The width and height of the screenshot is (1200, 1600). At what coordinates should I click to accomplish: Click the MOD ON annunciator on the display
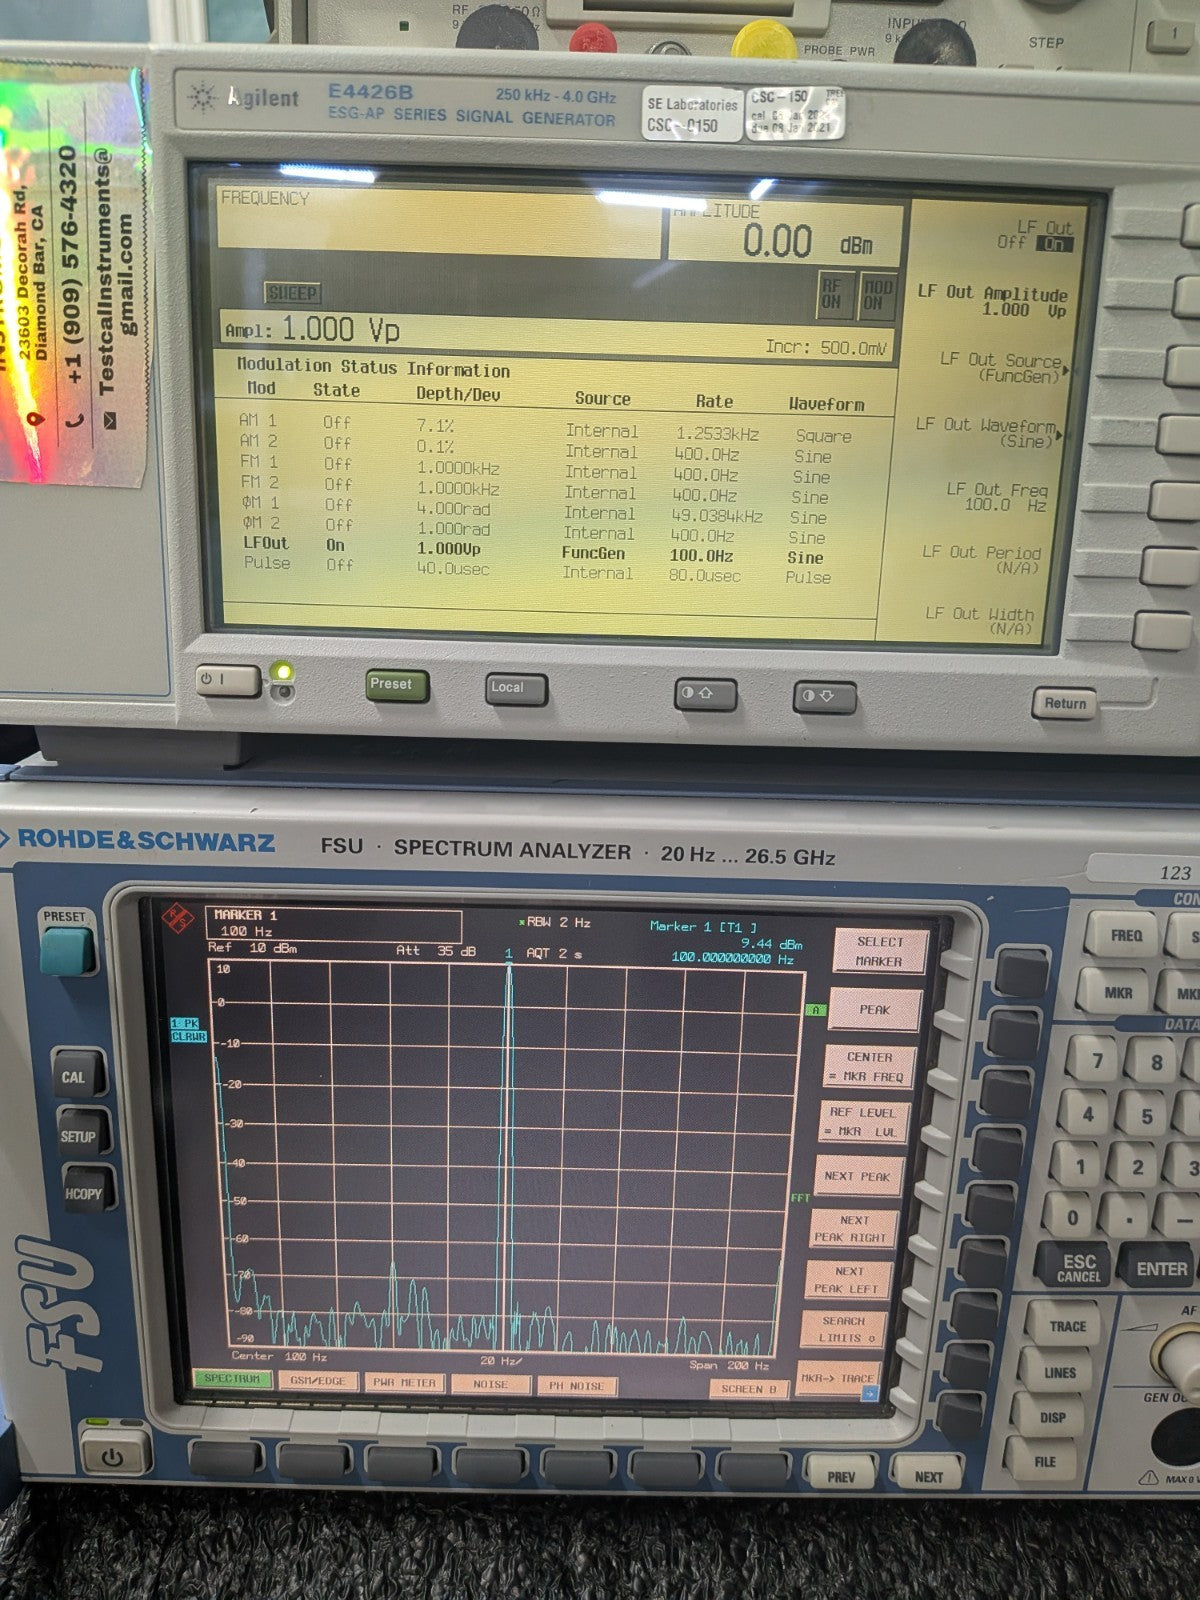click(x=876, y=295)
